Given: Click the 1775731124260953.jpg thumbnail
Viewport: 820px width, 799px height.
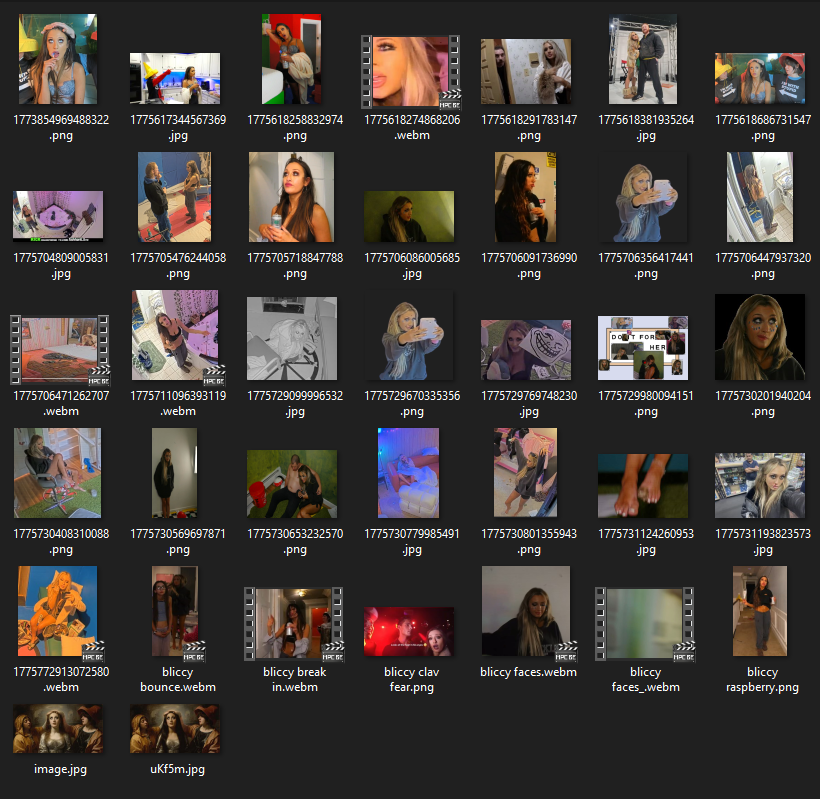Looking at the screenshot, I should (x=643, y=486).
